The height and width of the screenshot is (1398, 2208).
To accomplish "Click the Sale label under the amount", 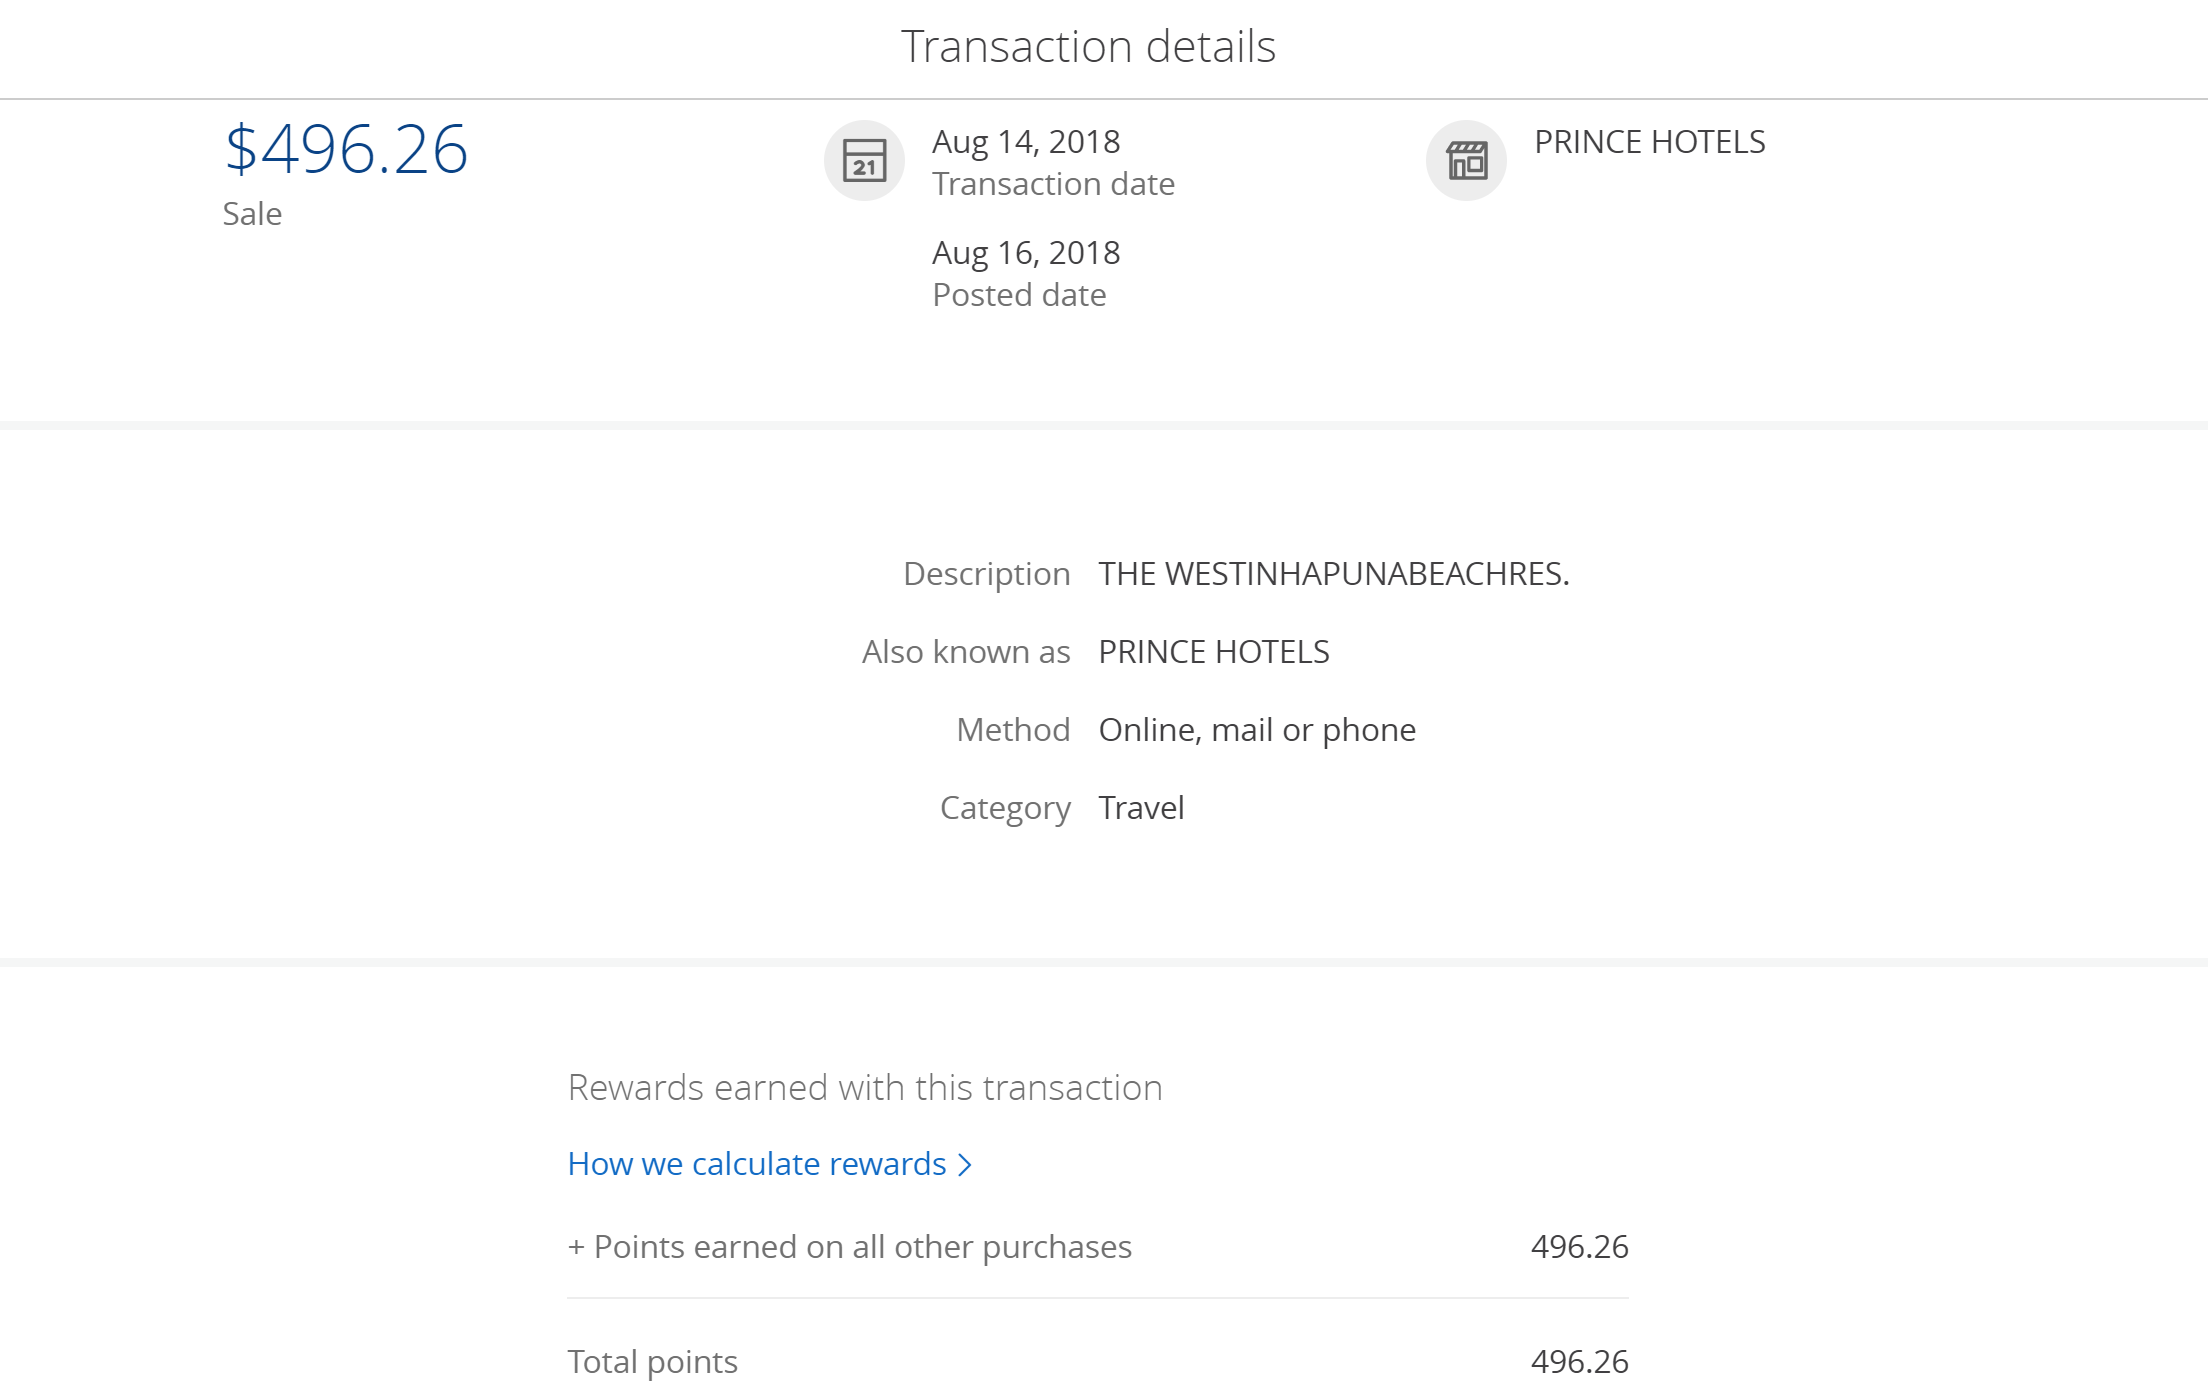I will (252, 214).
